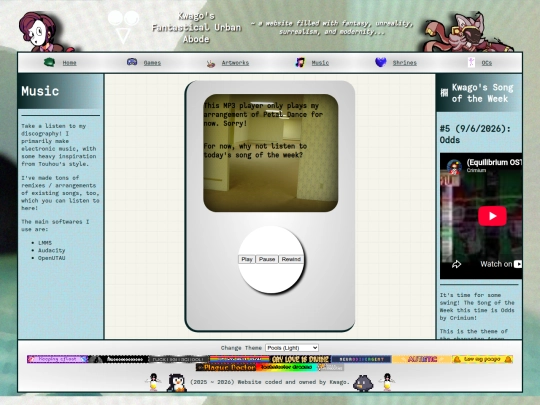Open the OCs link

tap(487, 63)
